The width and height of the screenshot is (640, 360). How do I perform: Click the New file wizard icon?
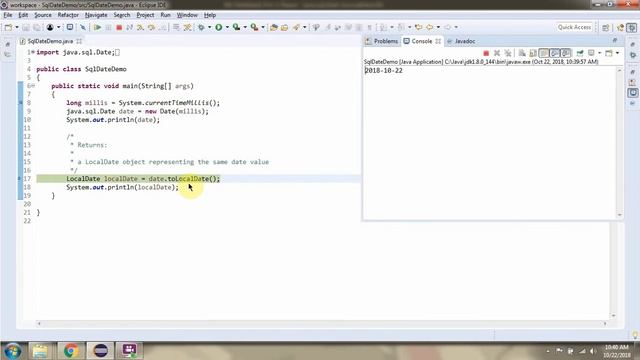pyautogui.click(x=8, y=27)
